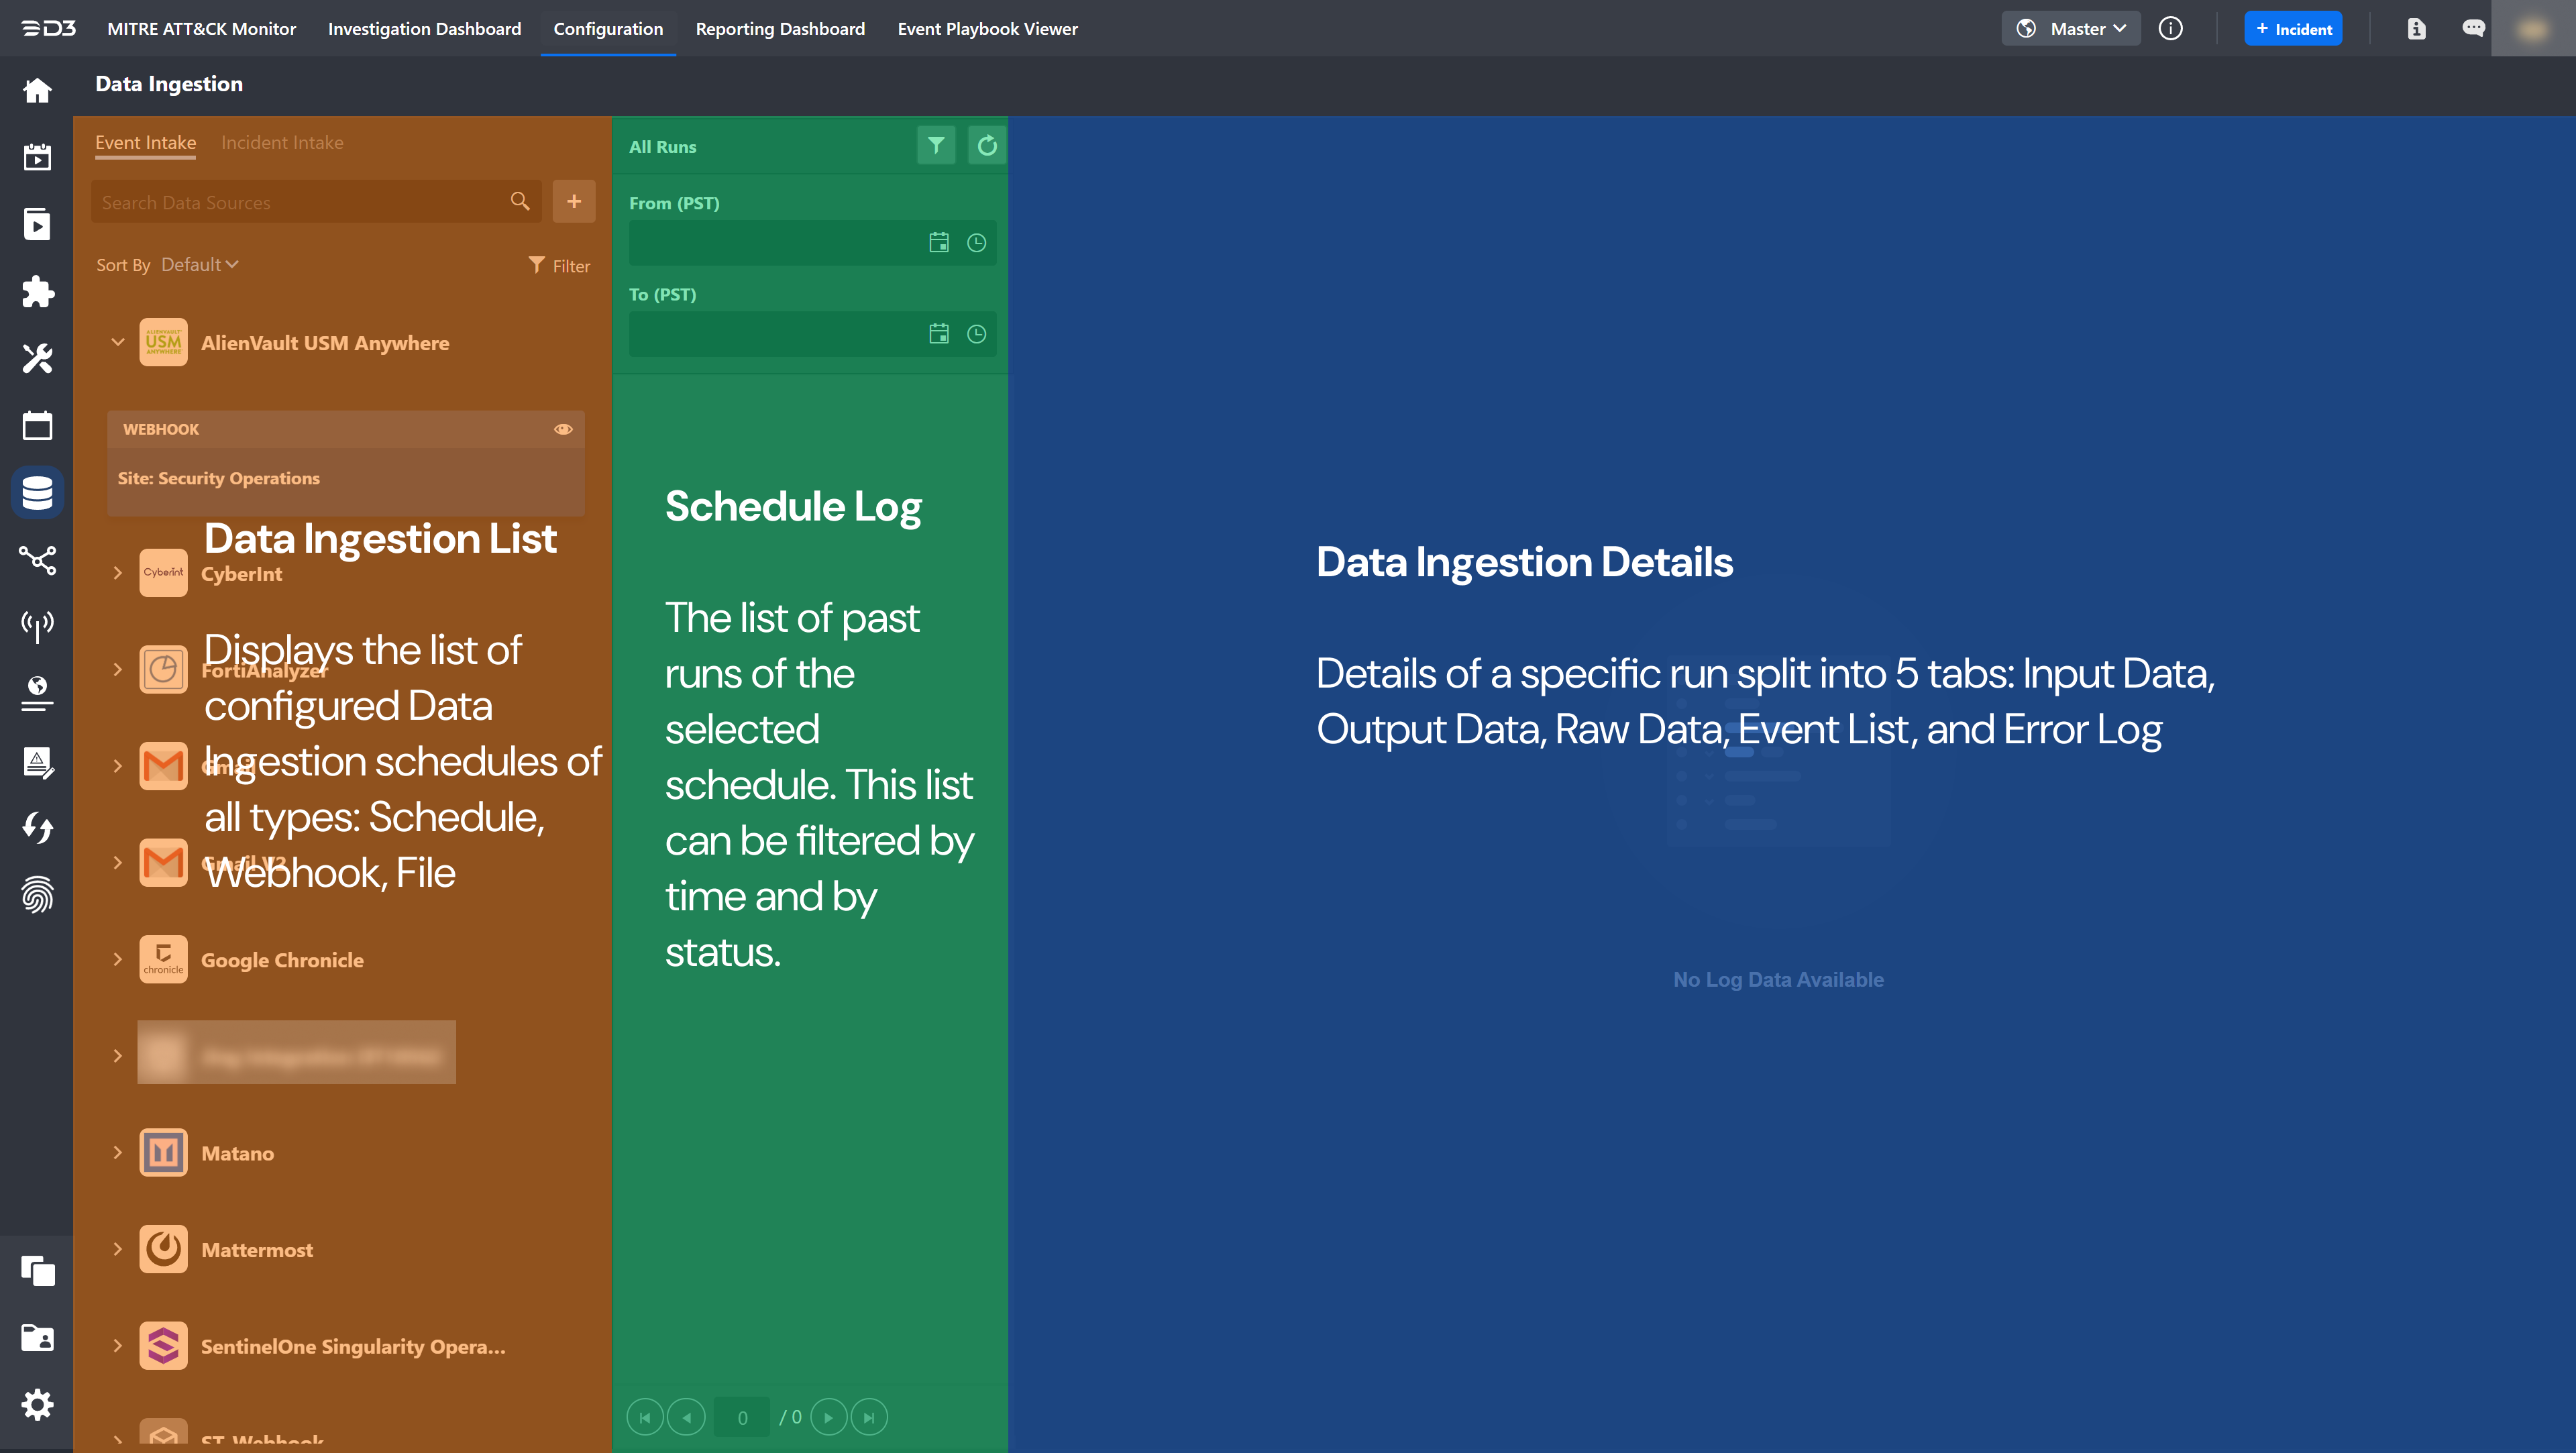This screenshot has width=2576, height=1453.
Task: Refresh the All Runs list
Action: 987,146
